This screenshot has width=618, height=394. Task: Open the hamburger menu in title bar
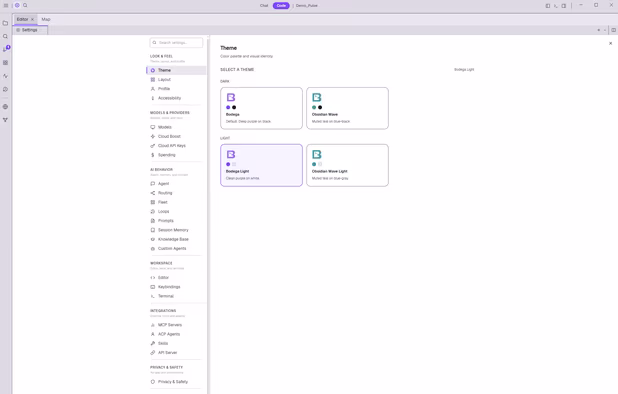[6, 6]
